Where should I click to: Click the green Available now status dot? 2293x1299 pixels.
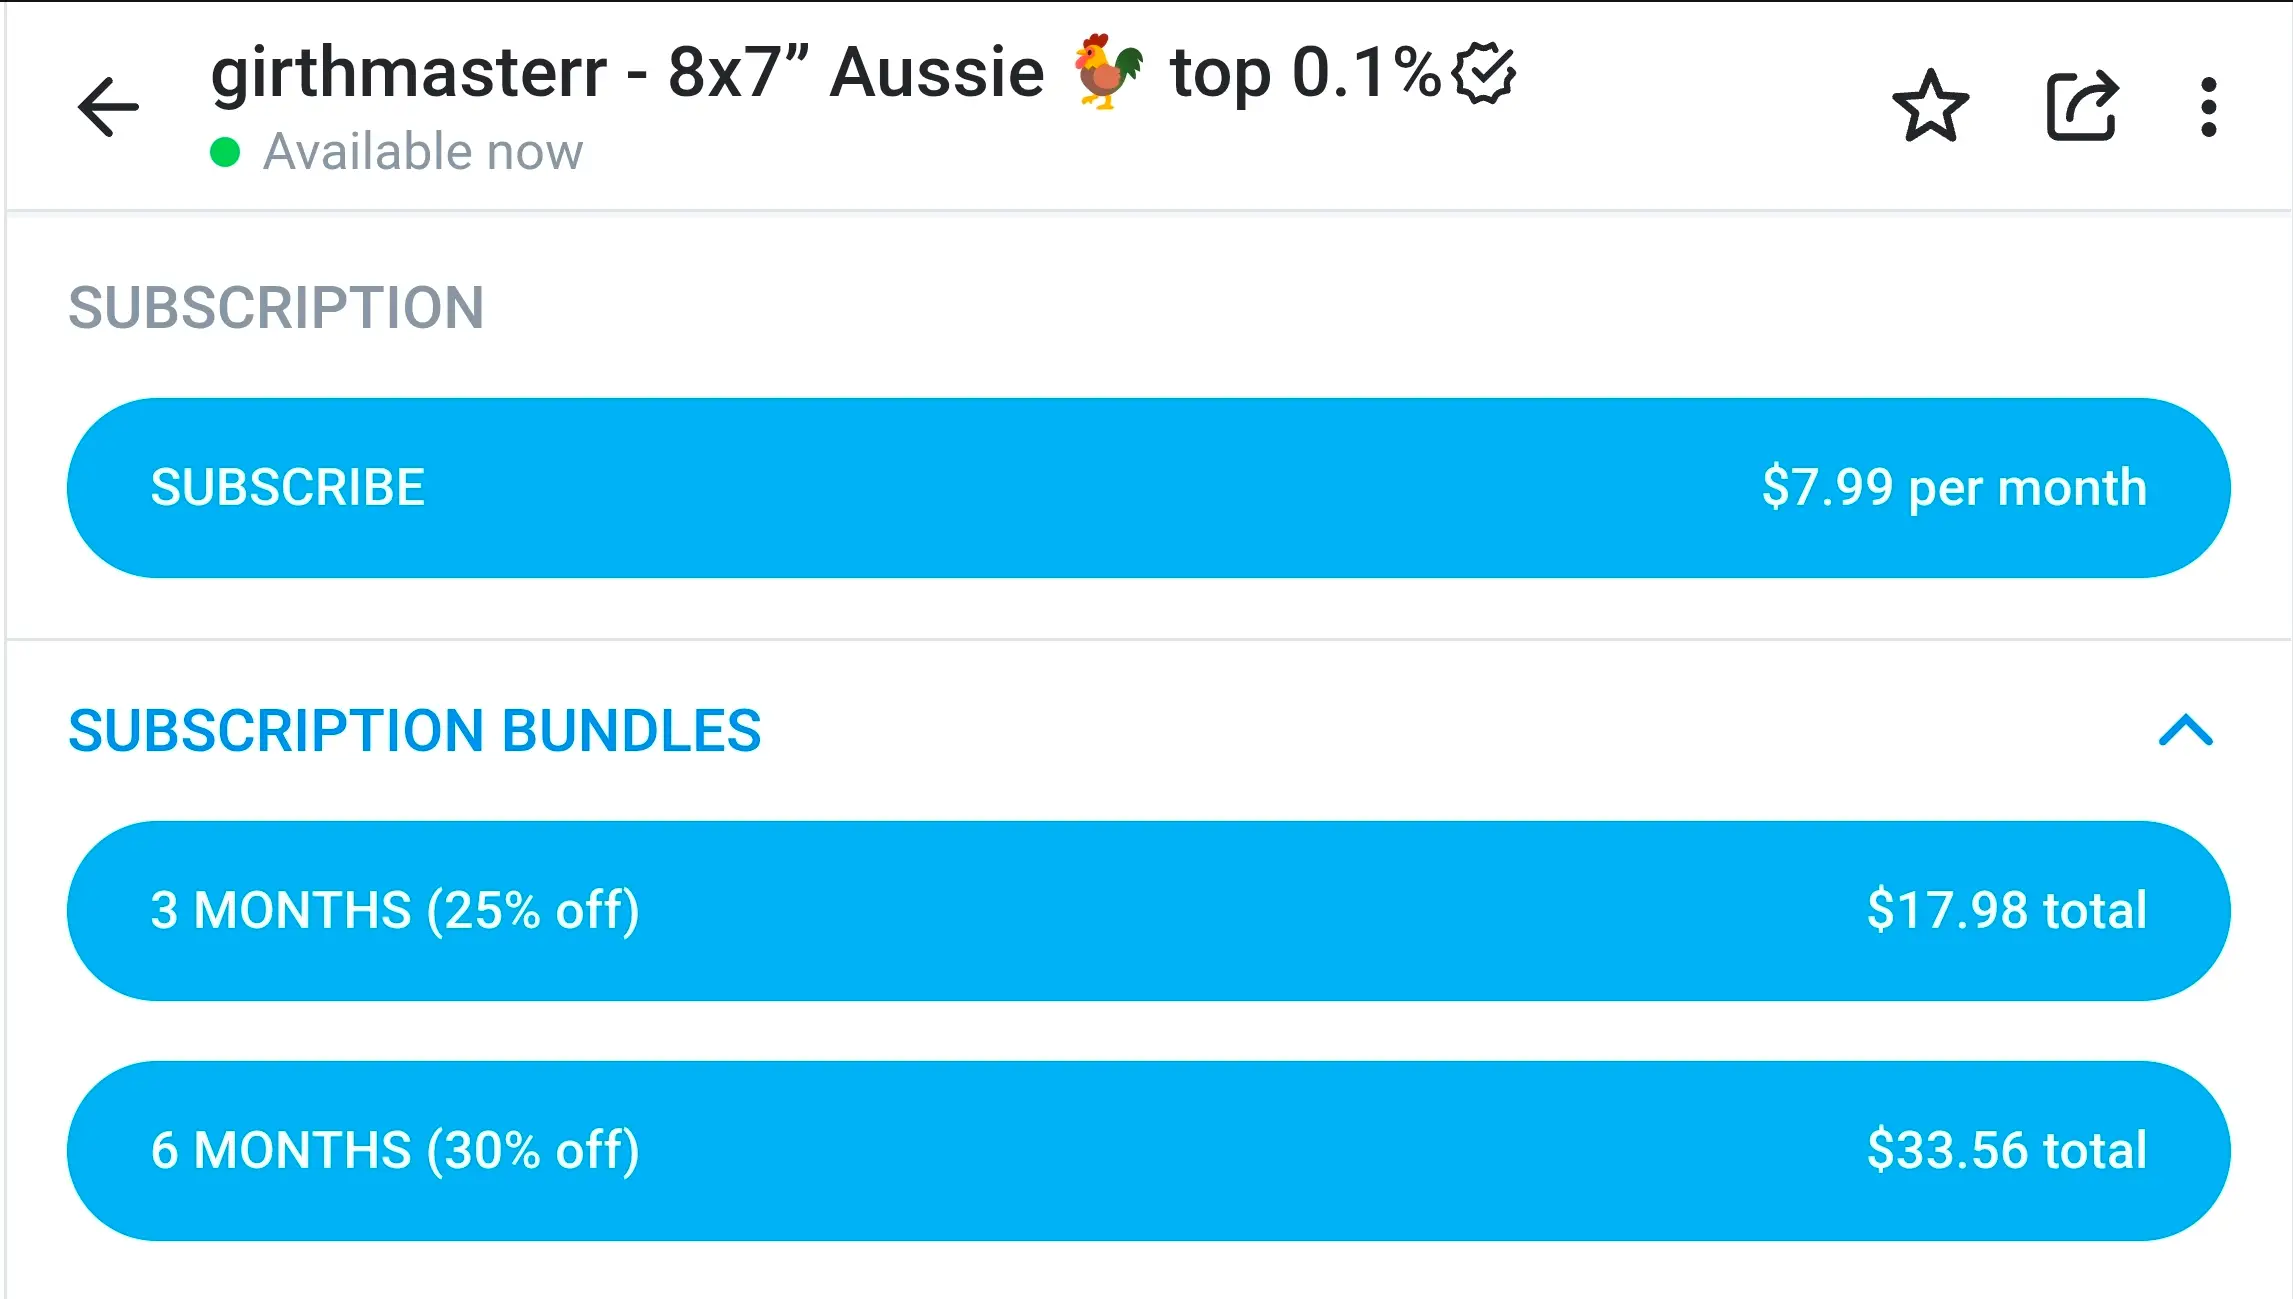[225, 152]
